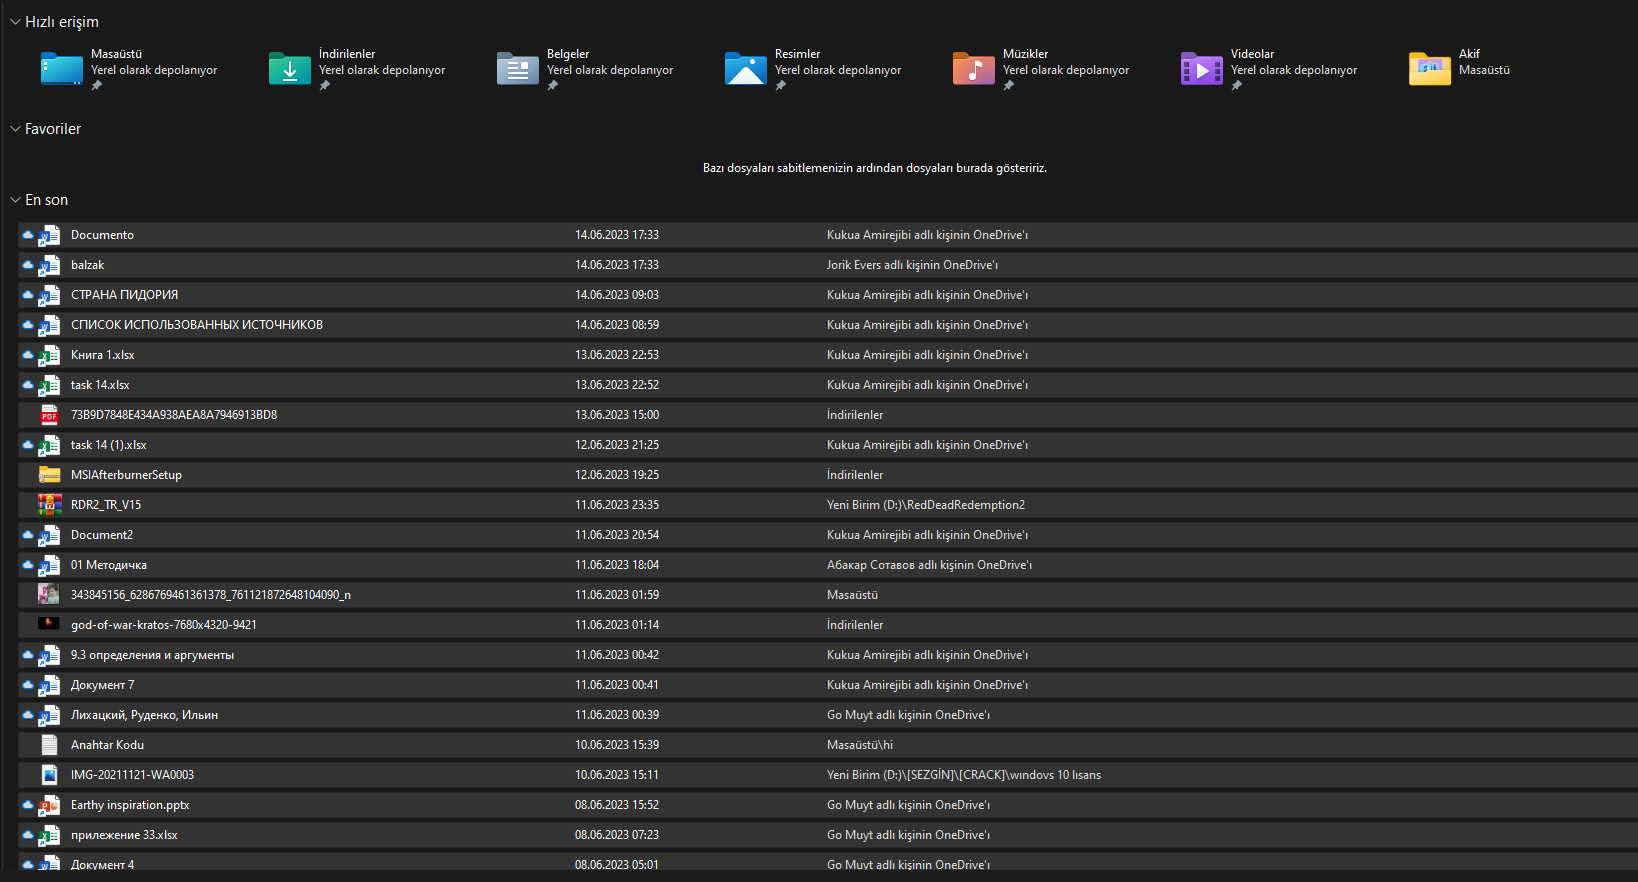Collapse the Hızlı erişim section

tap(15, 22)
